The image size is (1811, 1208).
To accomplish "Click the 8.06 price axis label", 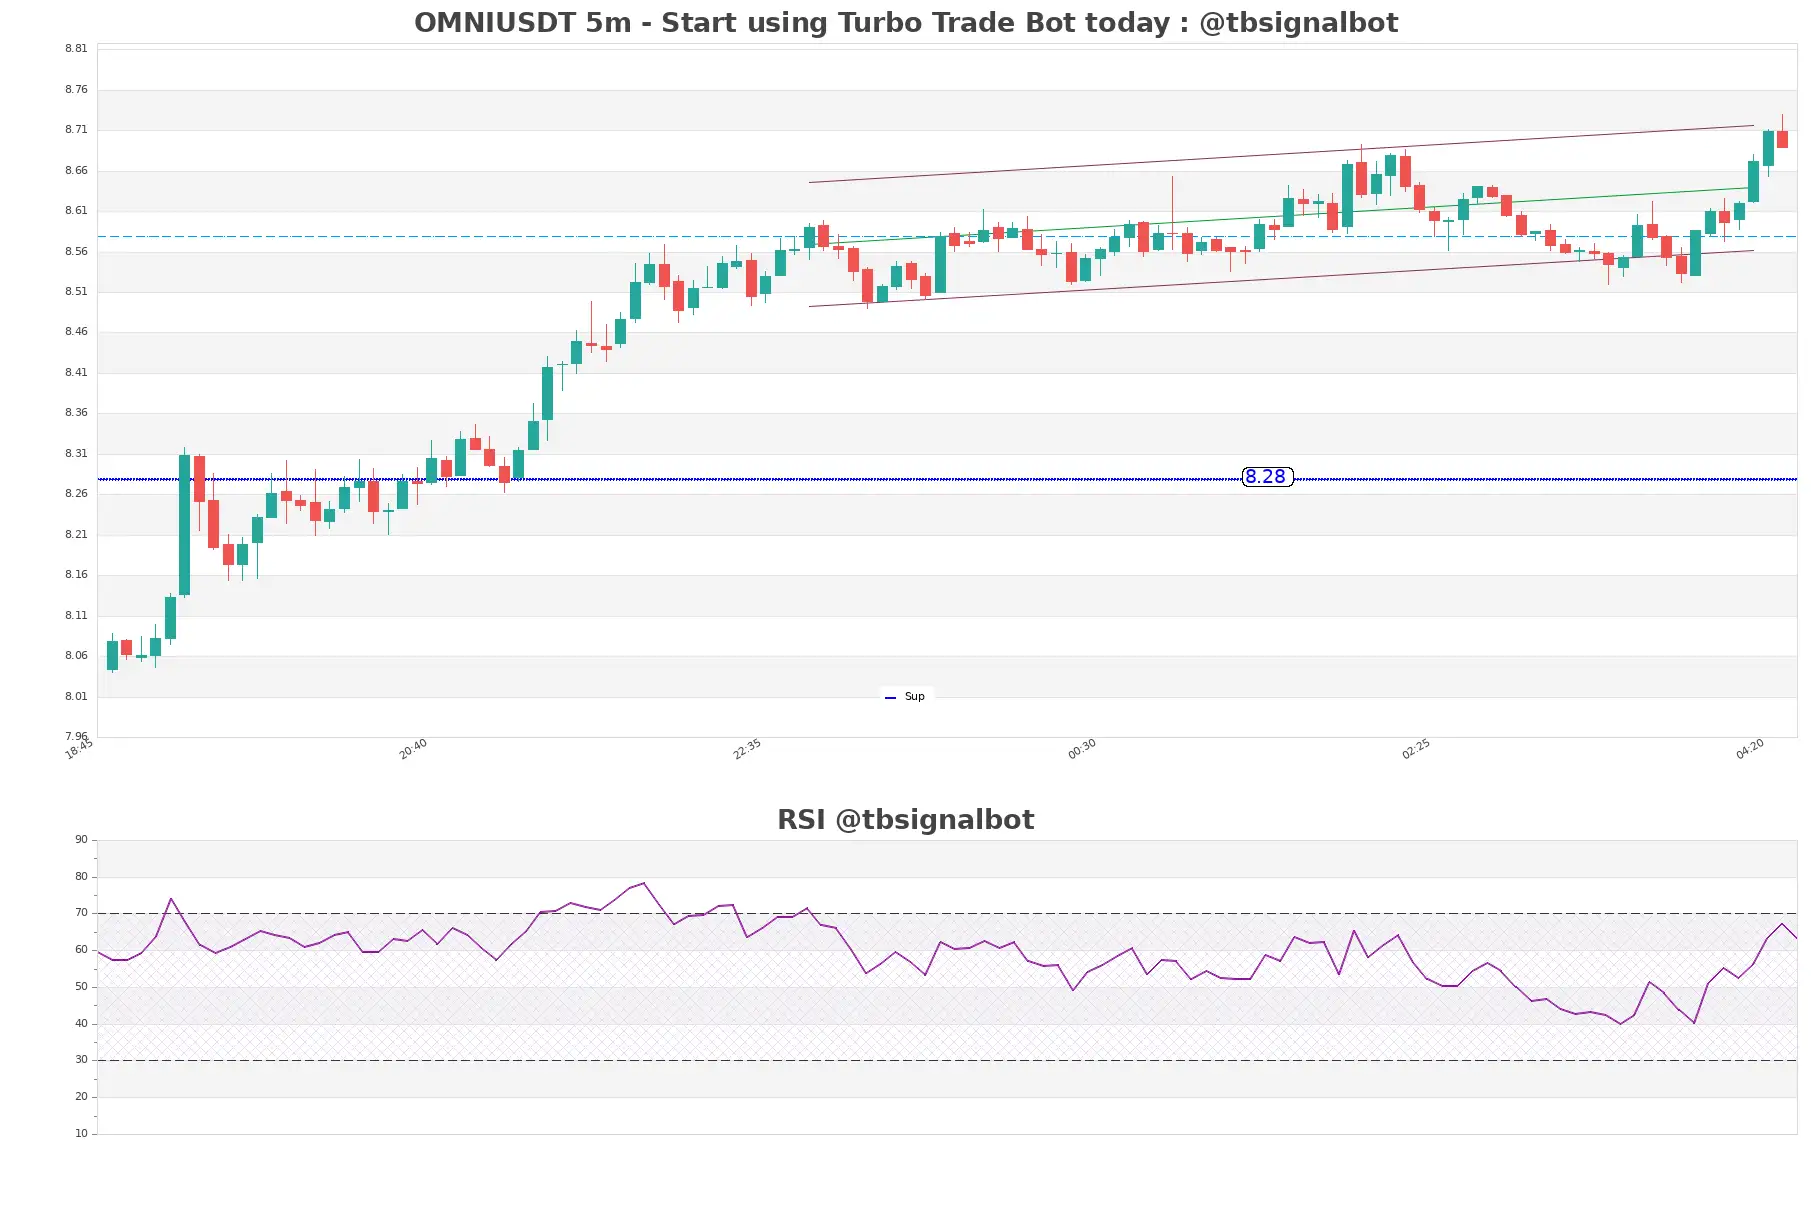I will (76, 656).
